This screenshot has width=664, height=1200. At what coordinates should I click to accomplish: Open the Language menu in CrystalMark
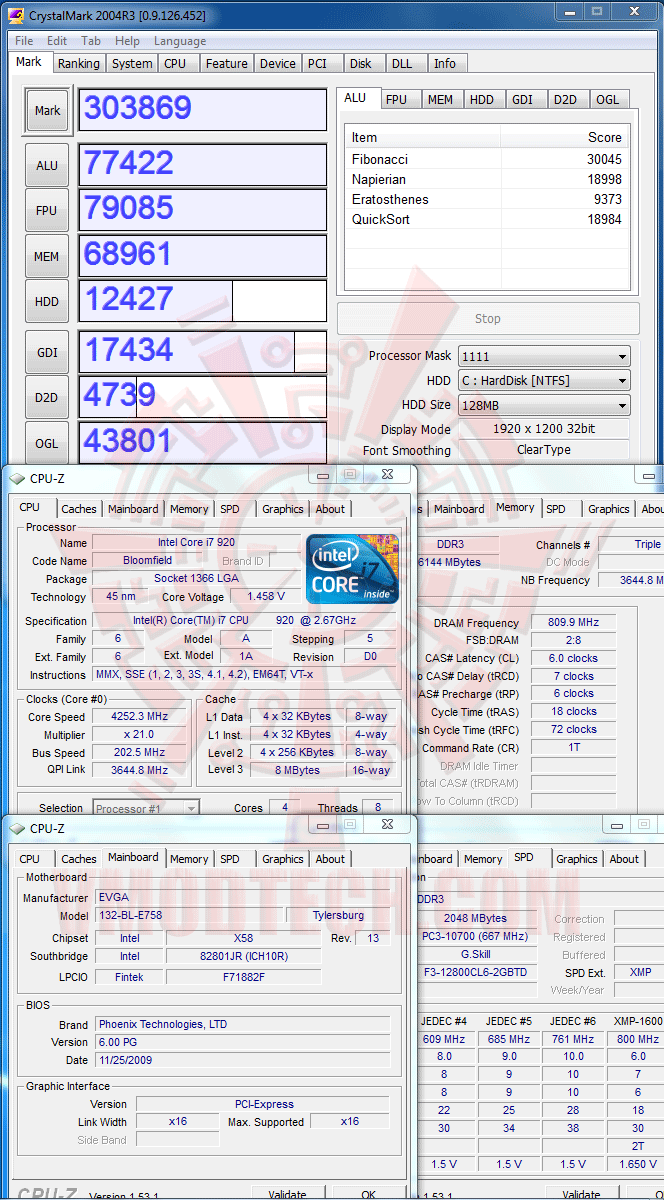click(x=180, y=41)
